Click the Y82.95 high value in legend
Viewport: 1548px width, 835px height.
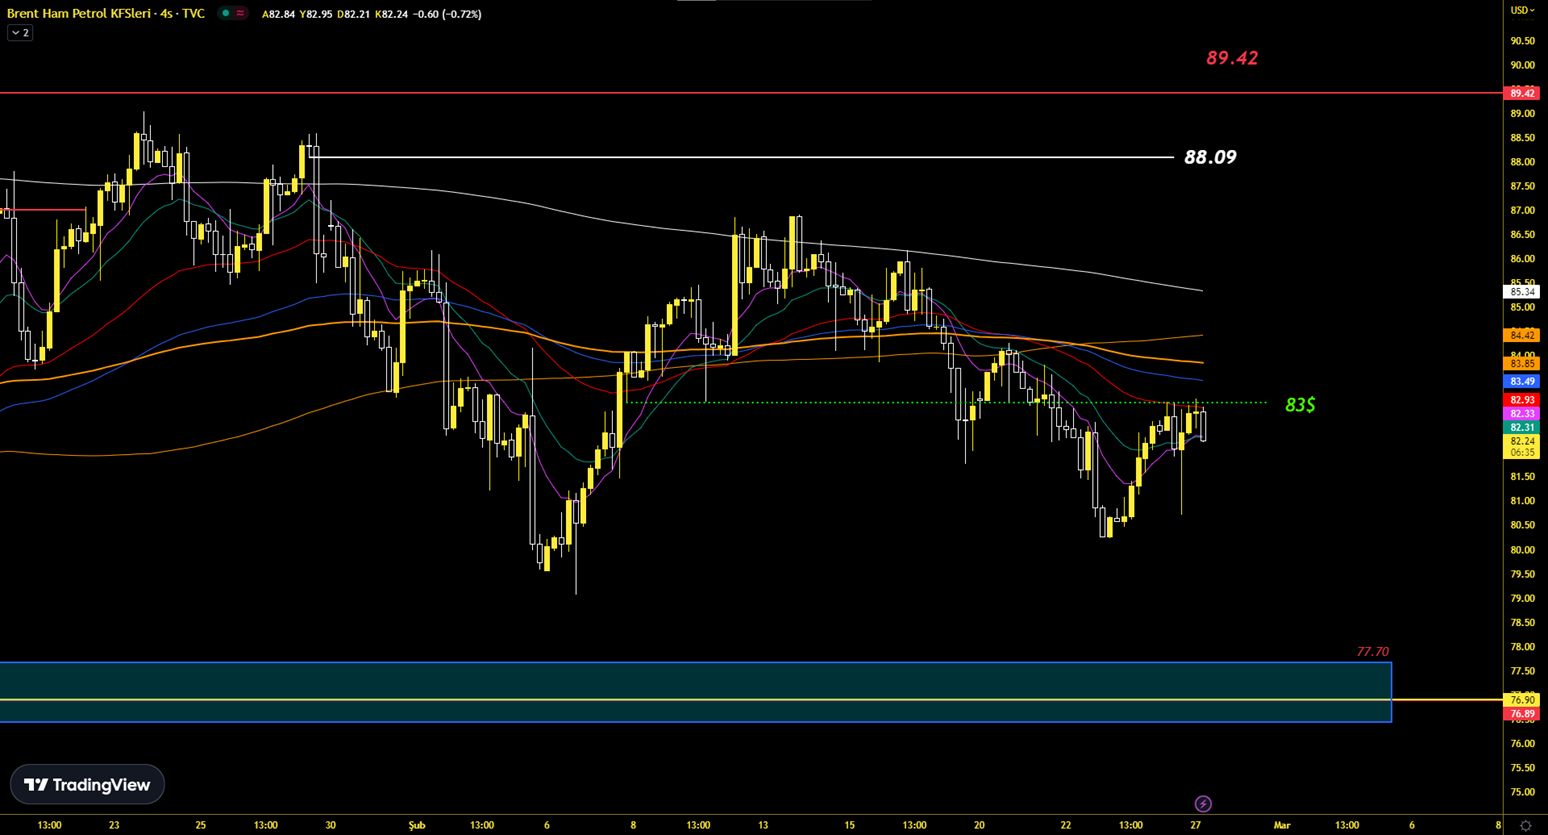(x=316, y=14)
